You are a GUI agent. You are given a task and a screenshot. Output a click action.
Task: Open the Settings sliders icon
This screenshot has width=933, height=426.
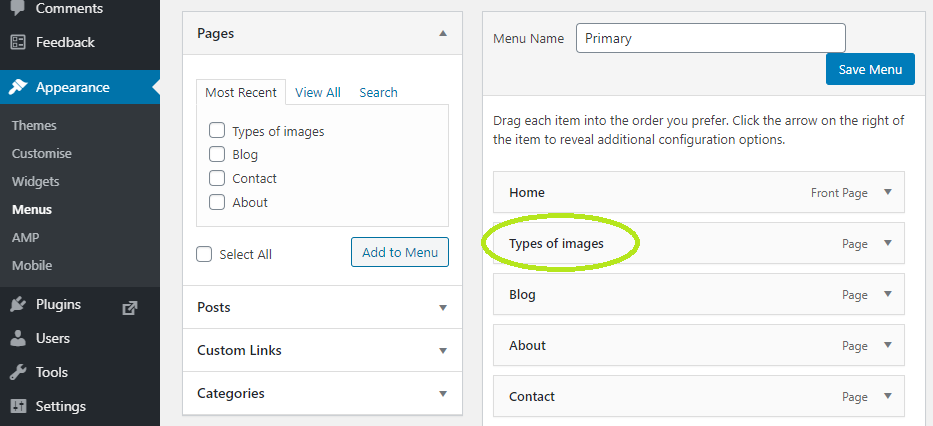(18, 406)
